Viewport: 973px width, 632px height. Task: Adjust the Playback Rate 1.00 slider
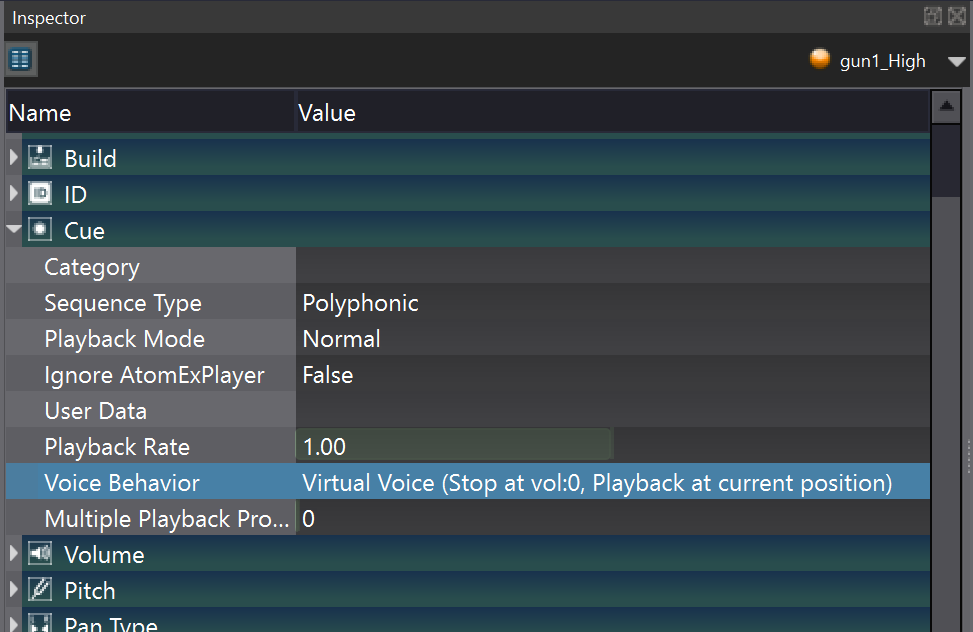click(454, 446)
